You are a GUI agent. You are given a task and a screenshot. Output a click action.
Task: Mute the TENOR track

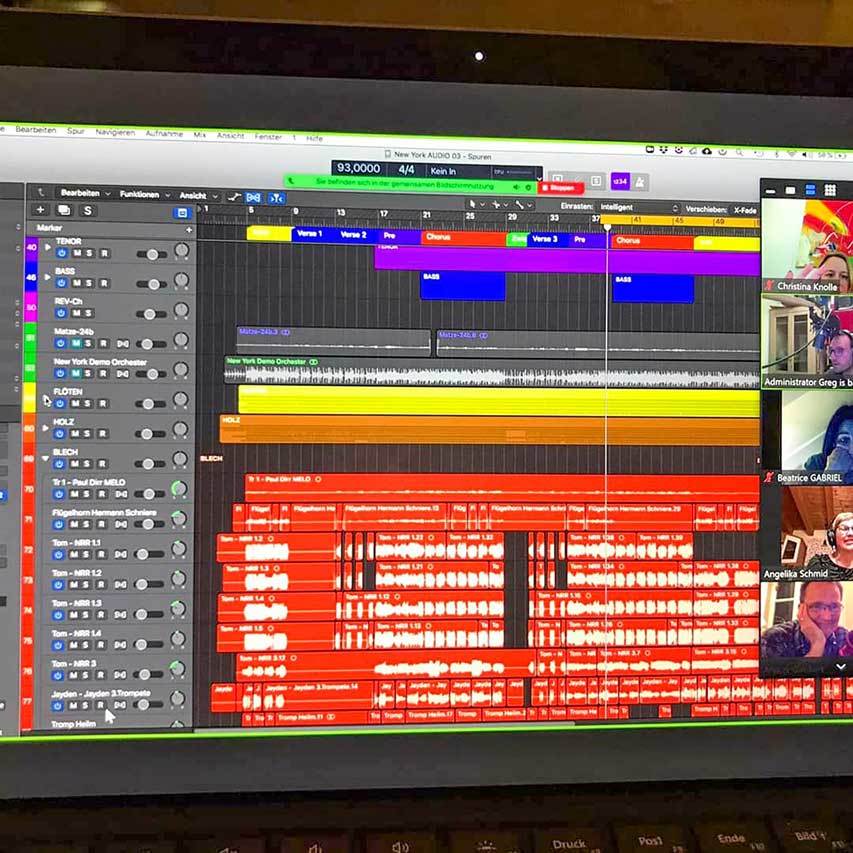(x=74, y=254)
